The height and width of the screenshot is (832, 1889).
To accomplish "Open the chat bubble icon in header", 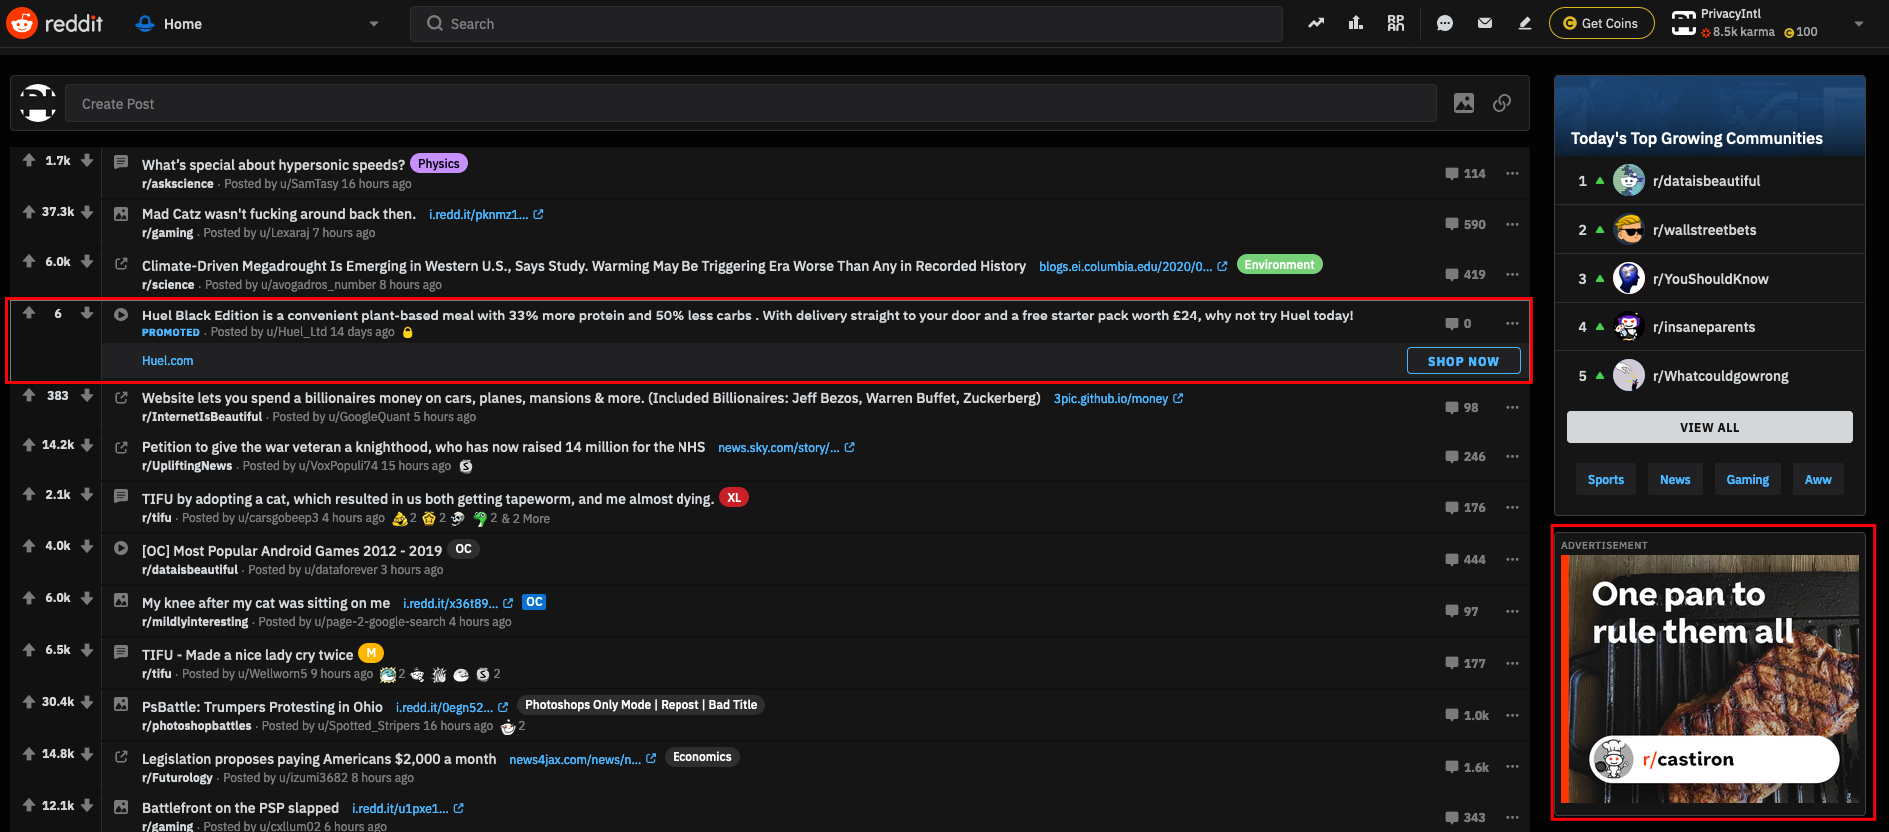I will pyautogui.click(x=1445, y=23).
